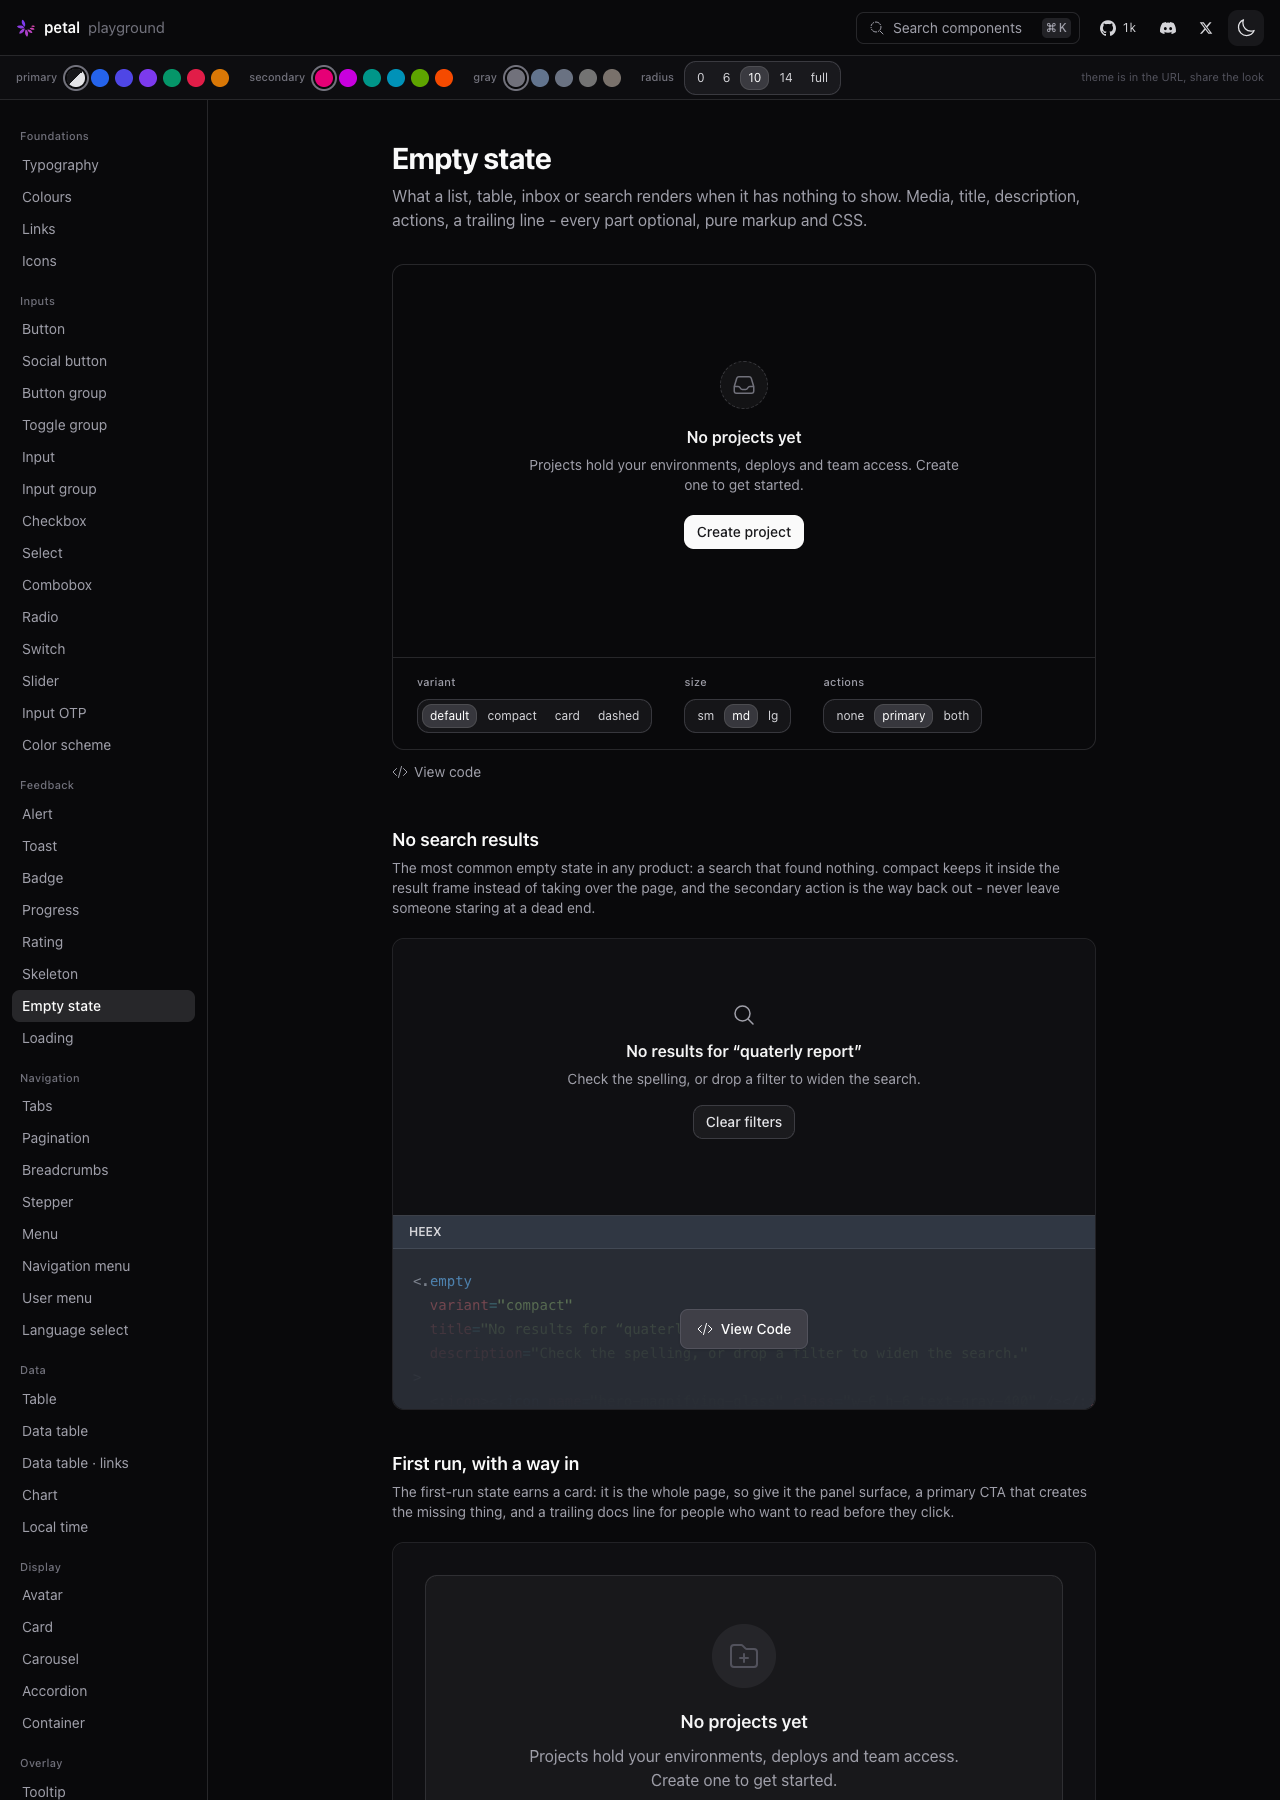Navigate to Toggle group

[103, 425]
